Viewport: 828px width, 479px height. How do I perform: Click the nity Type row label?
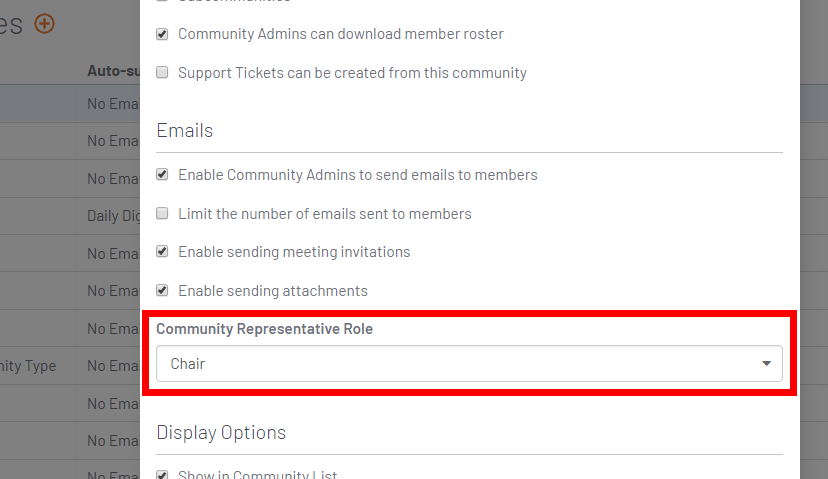pos(28,365)
